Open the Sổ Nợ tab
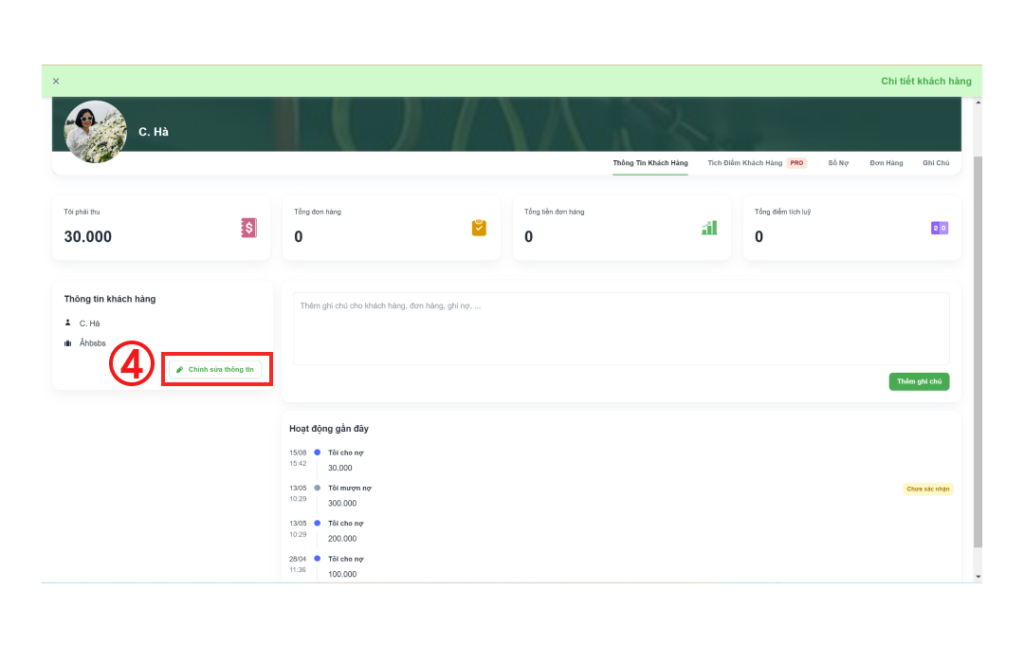This screenshot has width=1024, height=647. pyautogui.click(x=838, y=162)
